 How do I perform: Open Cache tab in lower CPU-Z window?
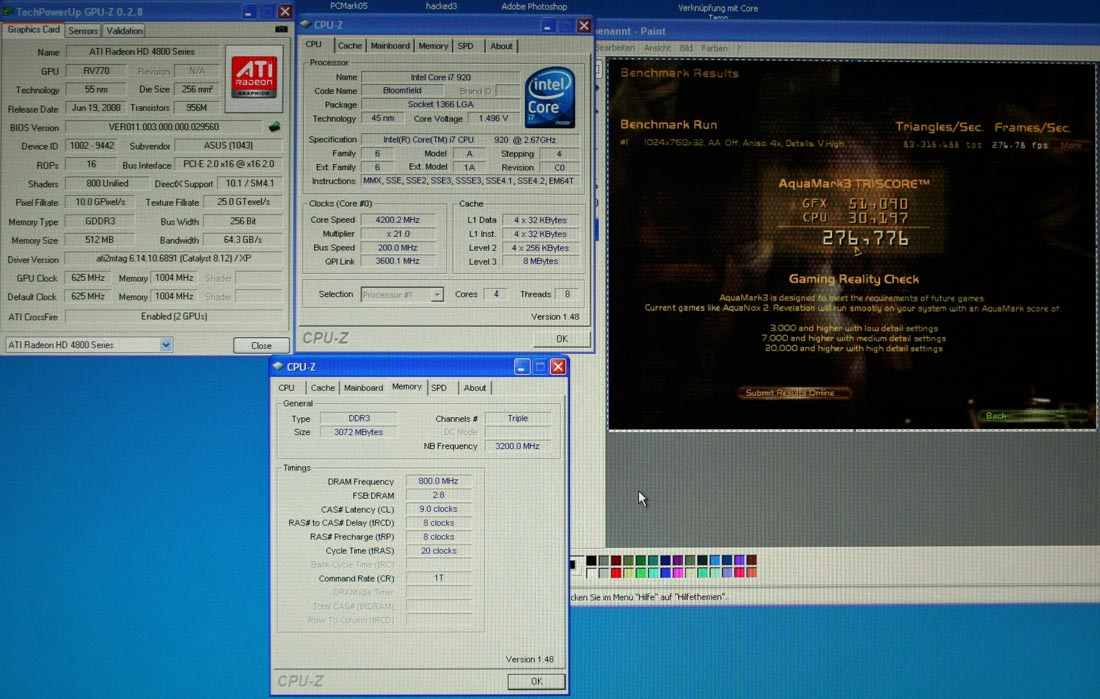[323, 387]
